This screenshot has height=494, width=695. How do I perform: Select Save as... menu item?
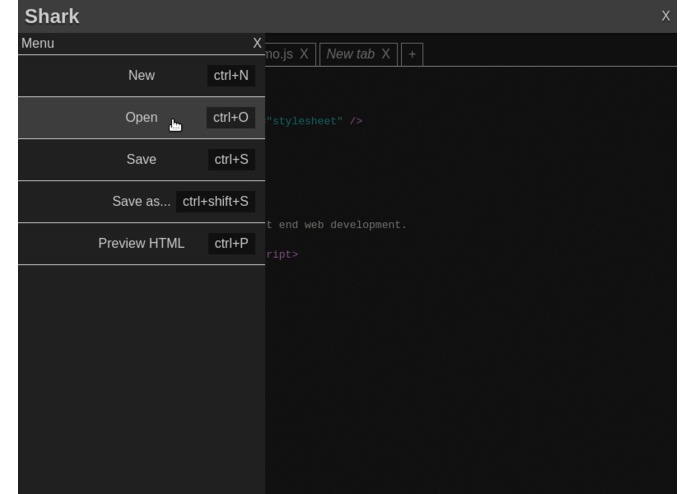141,202
